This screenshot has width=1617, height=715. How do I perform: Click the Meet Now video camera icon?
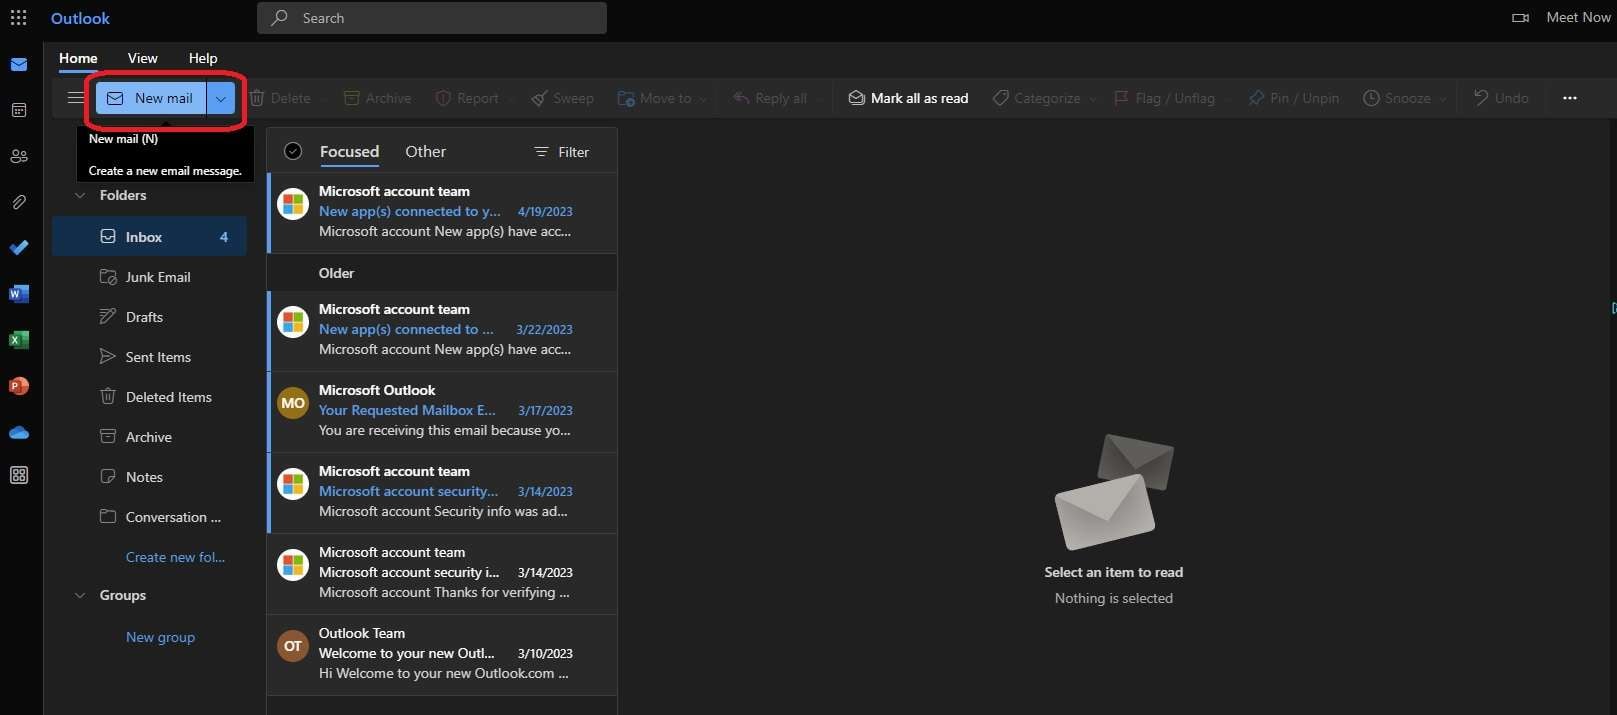1520,18
